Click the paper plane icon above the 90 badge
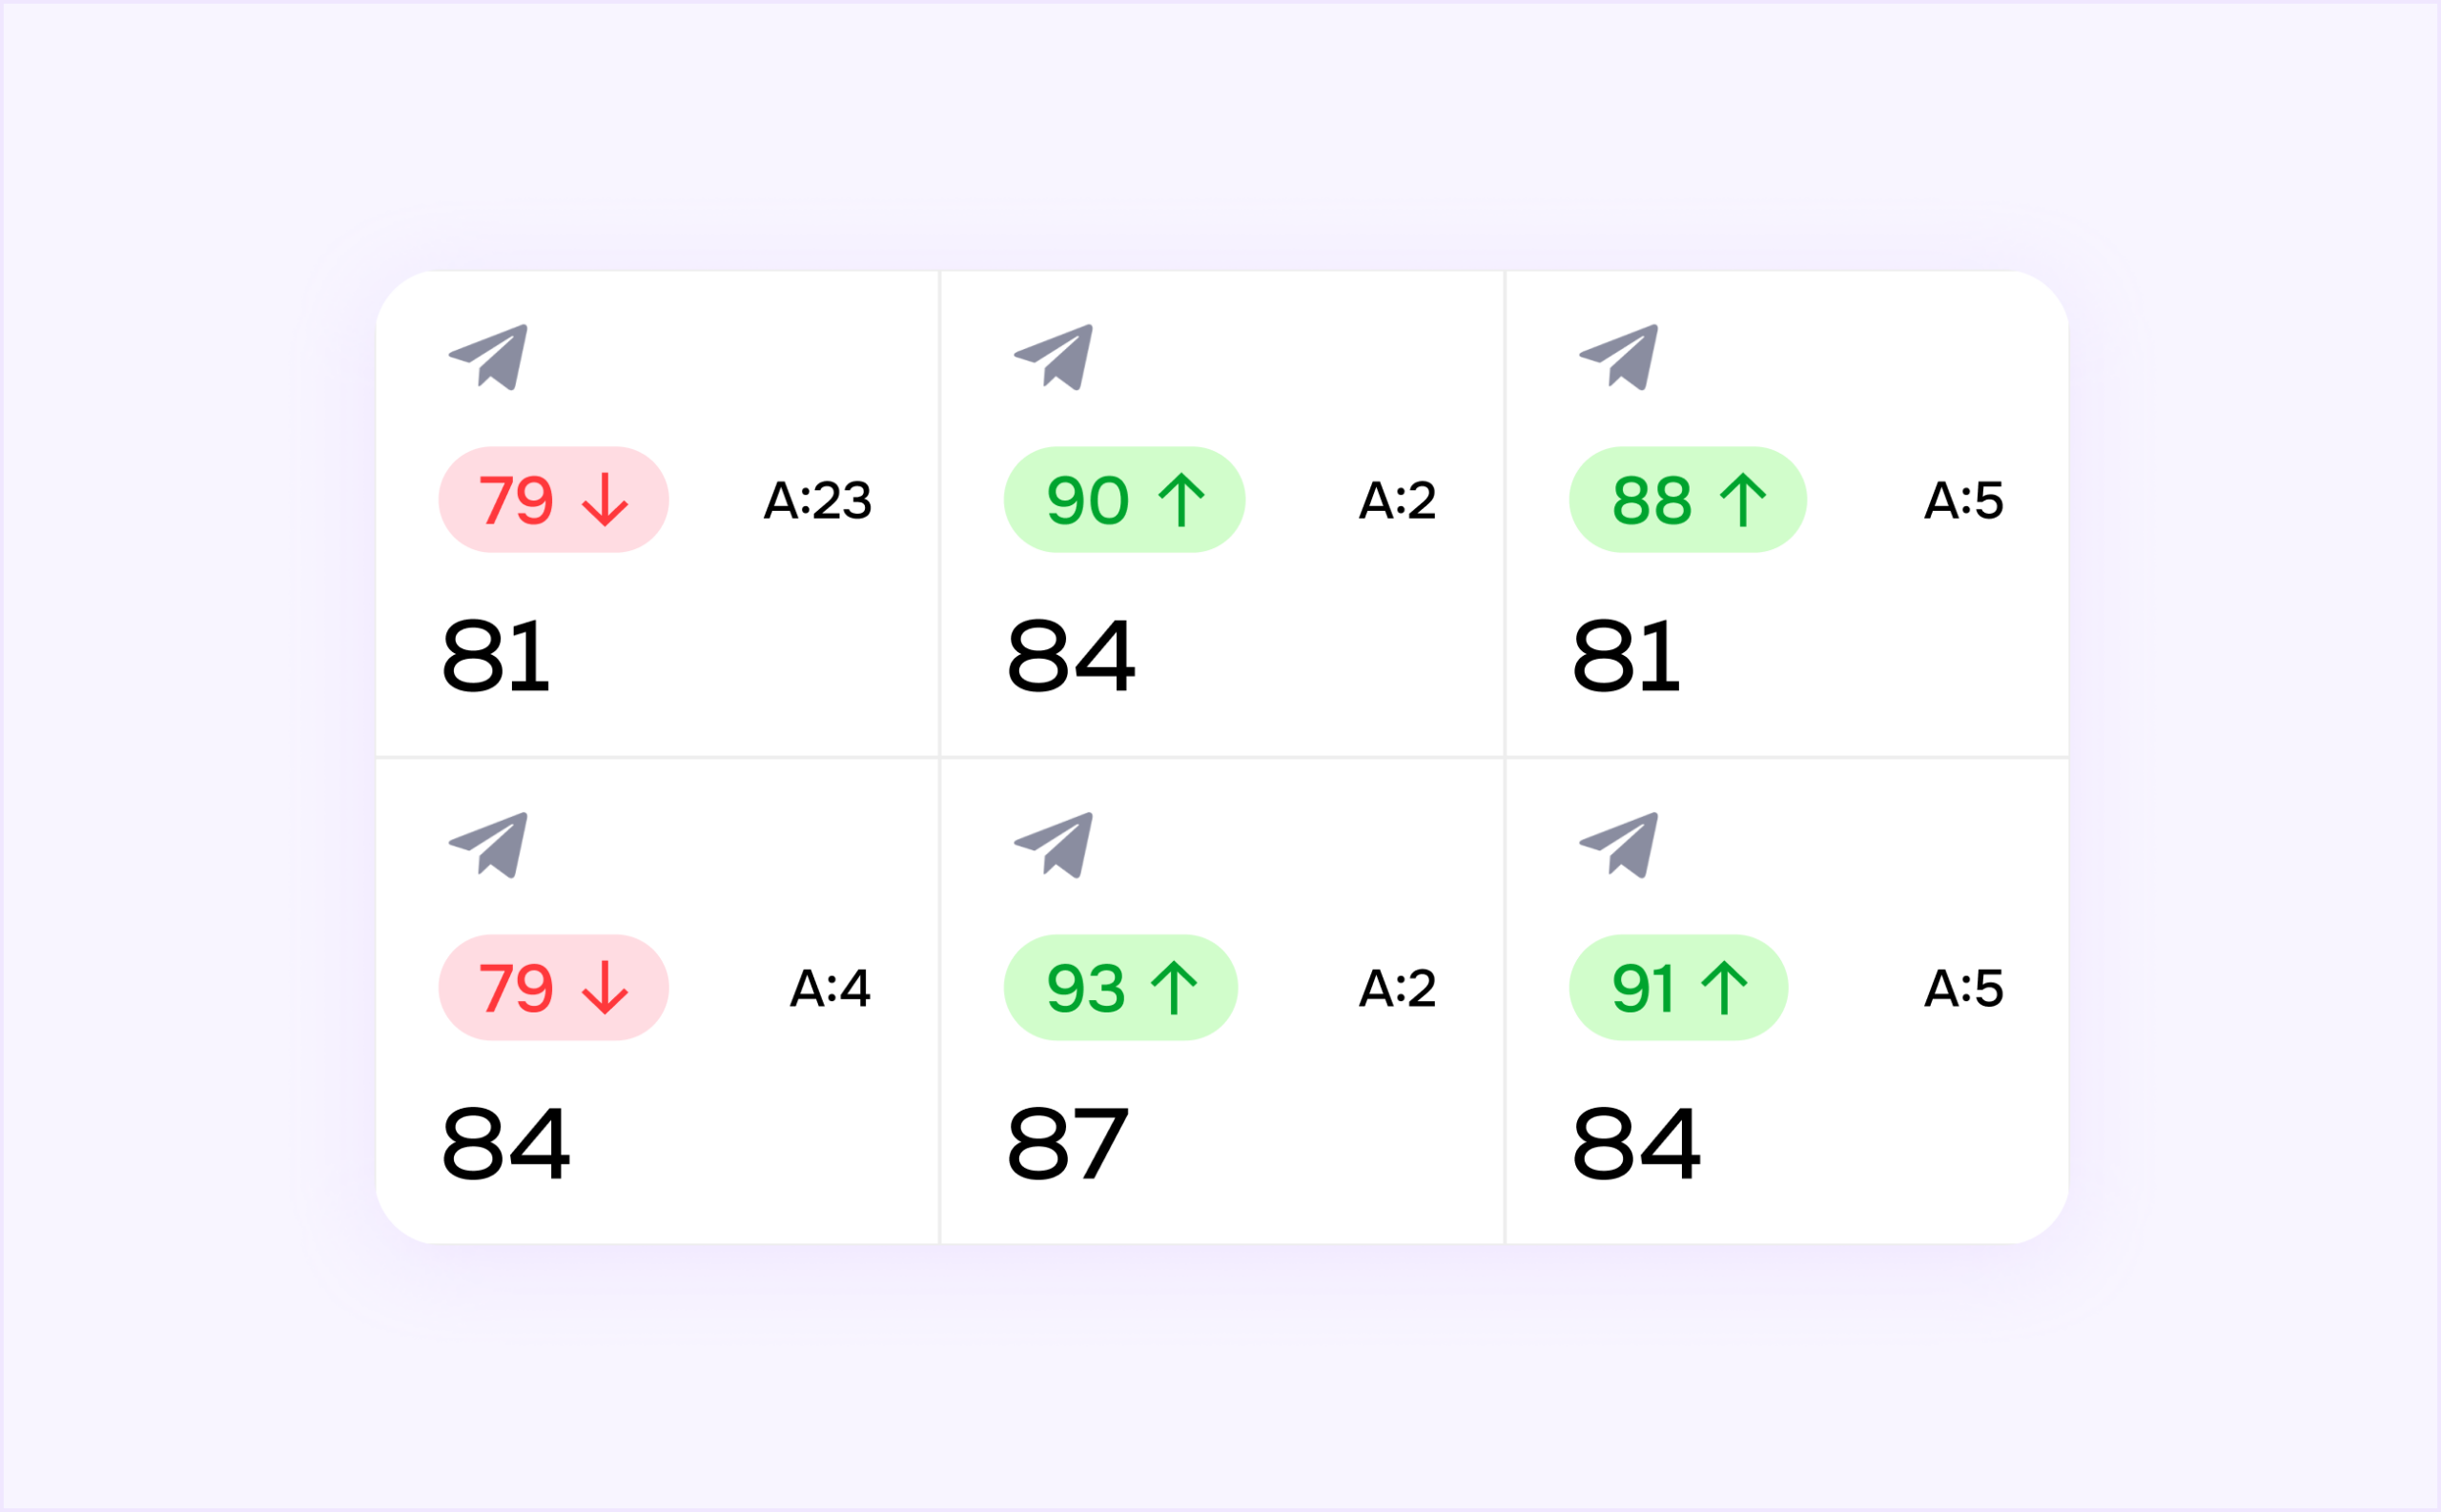Viewport: 2441px width, 1512px height. coord(1054,356)
